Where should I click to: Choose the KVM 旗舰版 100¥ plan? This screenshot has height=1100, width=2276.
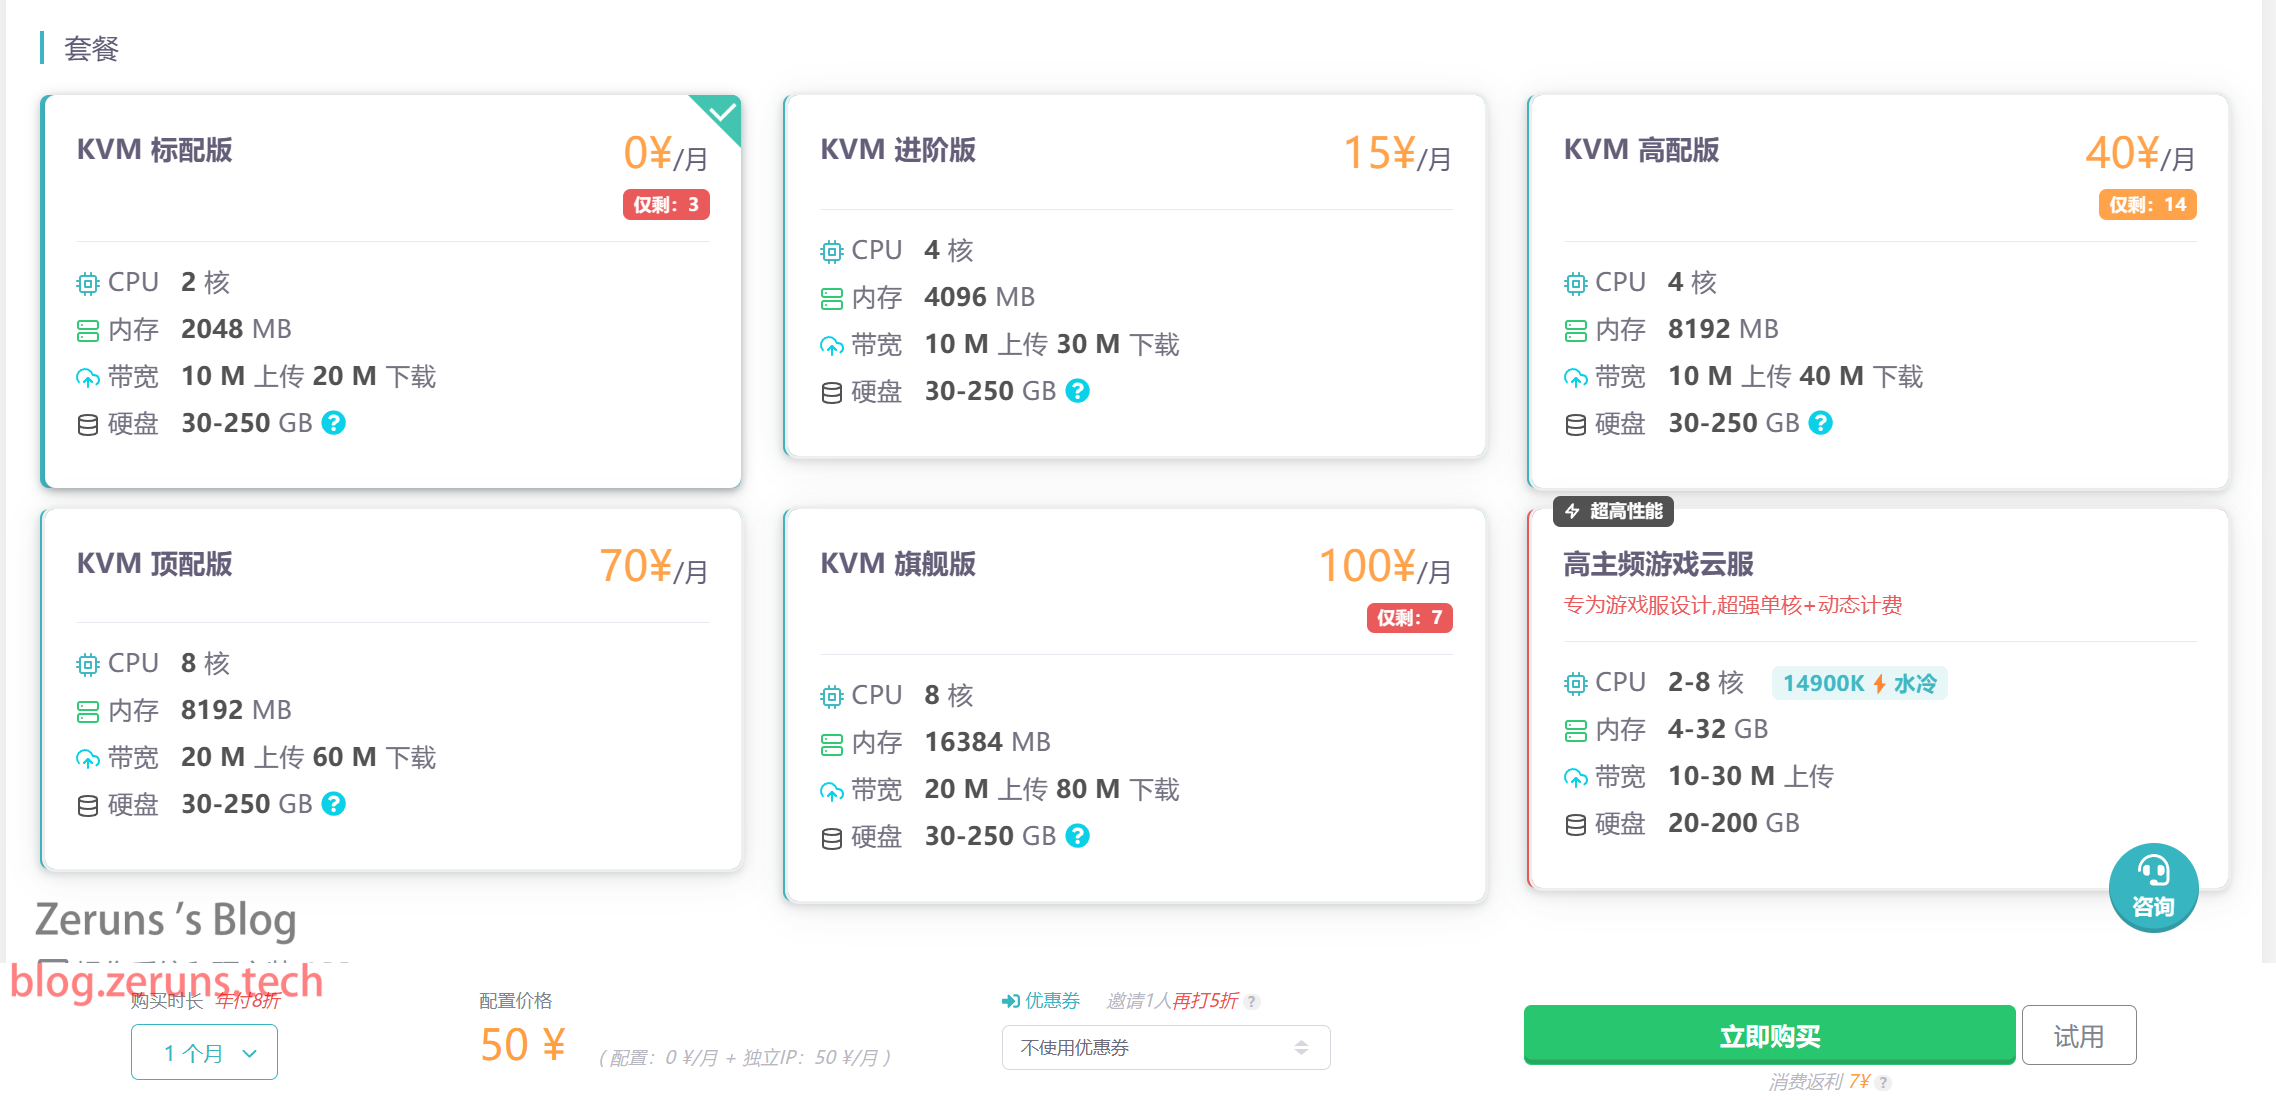[x=1135, y=705]
